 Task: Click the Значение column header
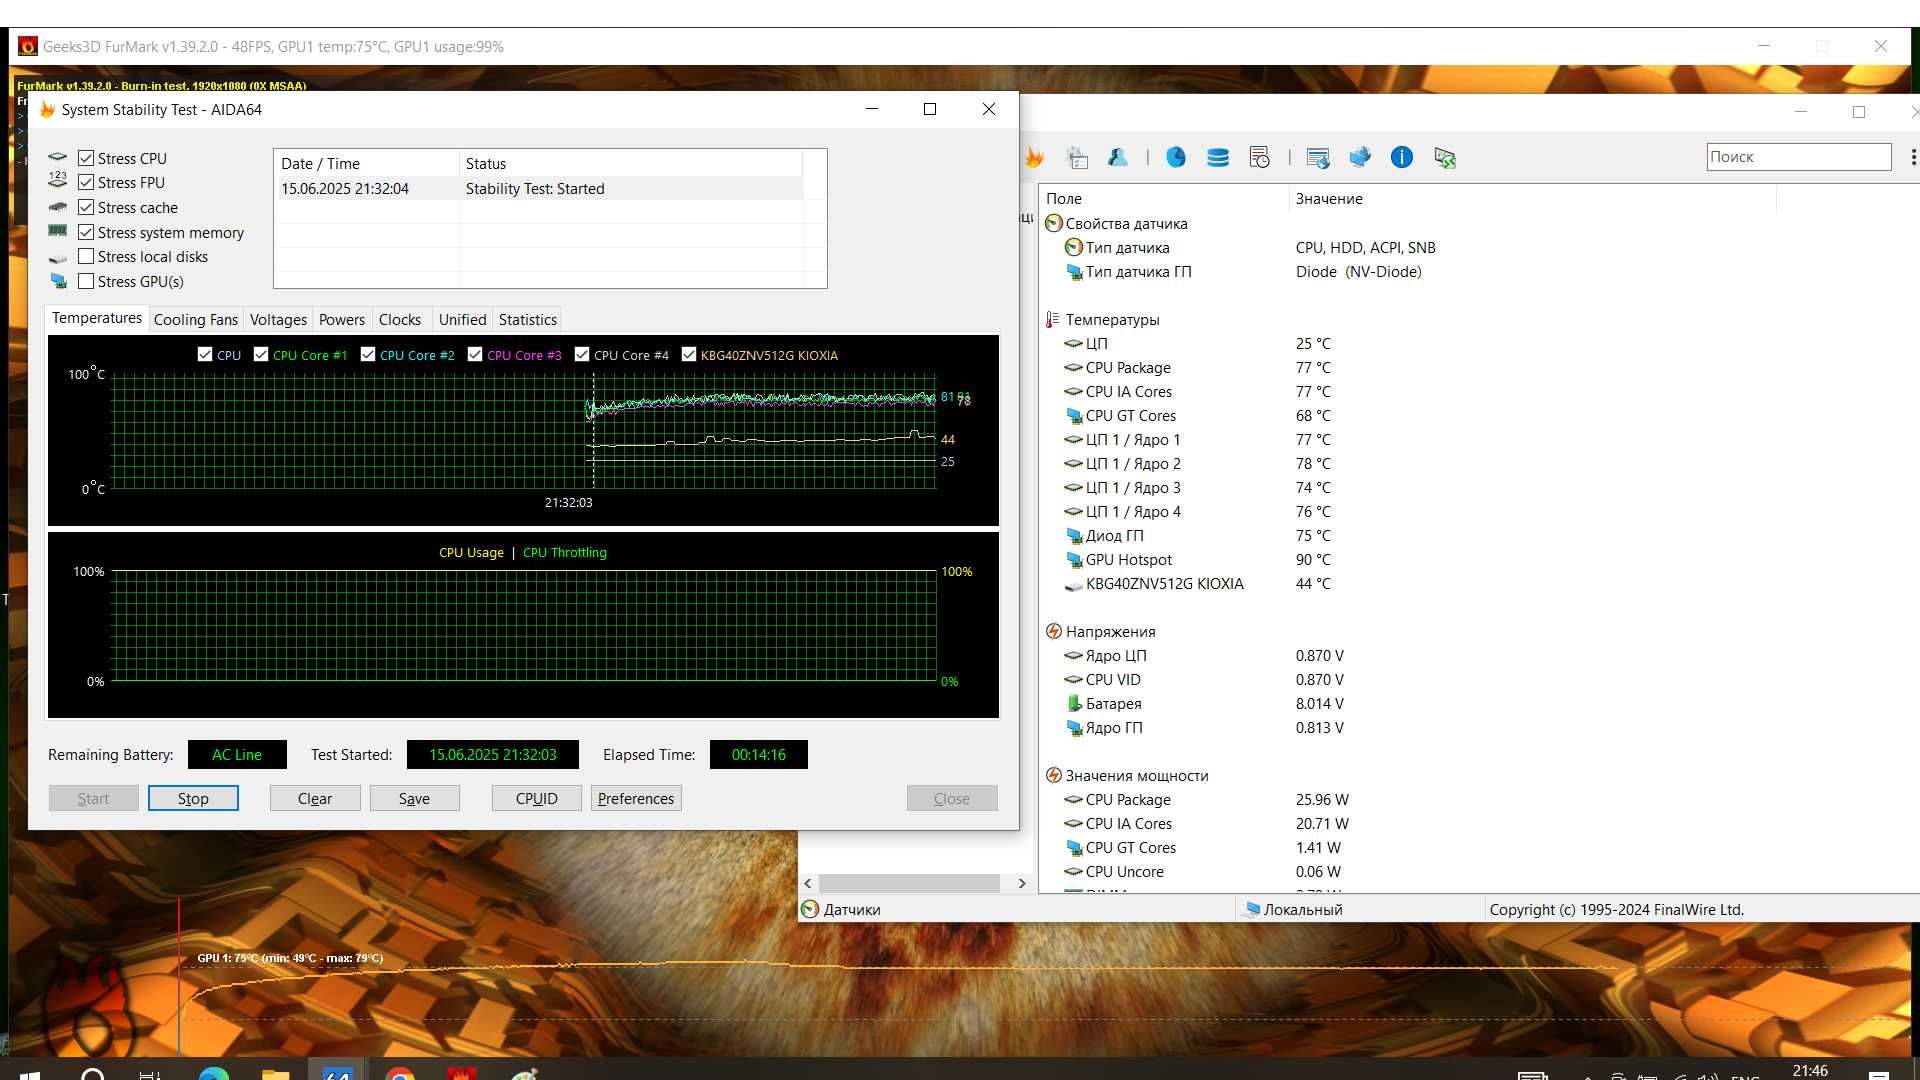(1533, 198)
